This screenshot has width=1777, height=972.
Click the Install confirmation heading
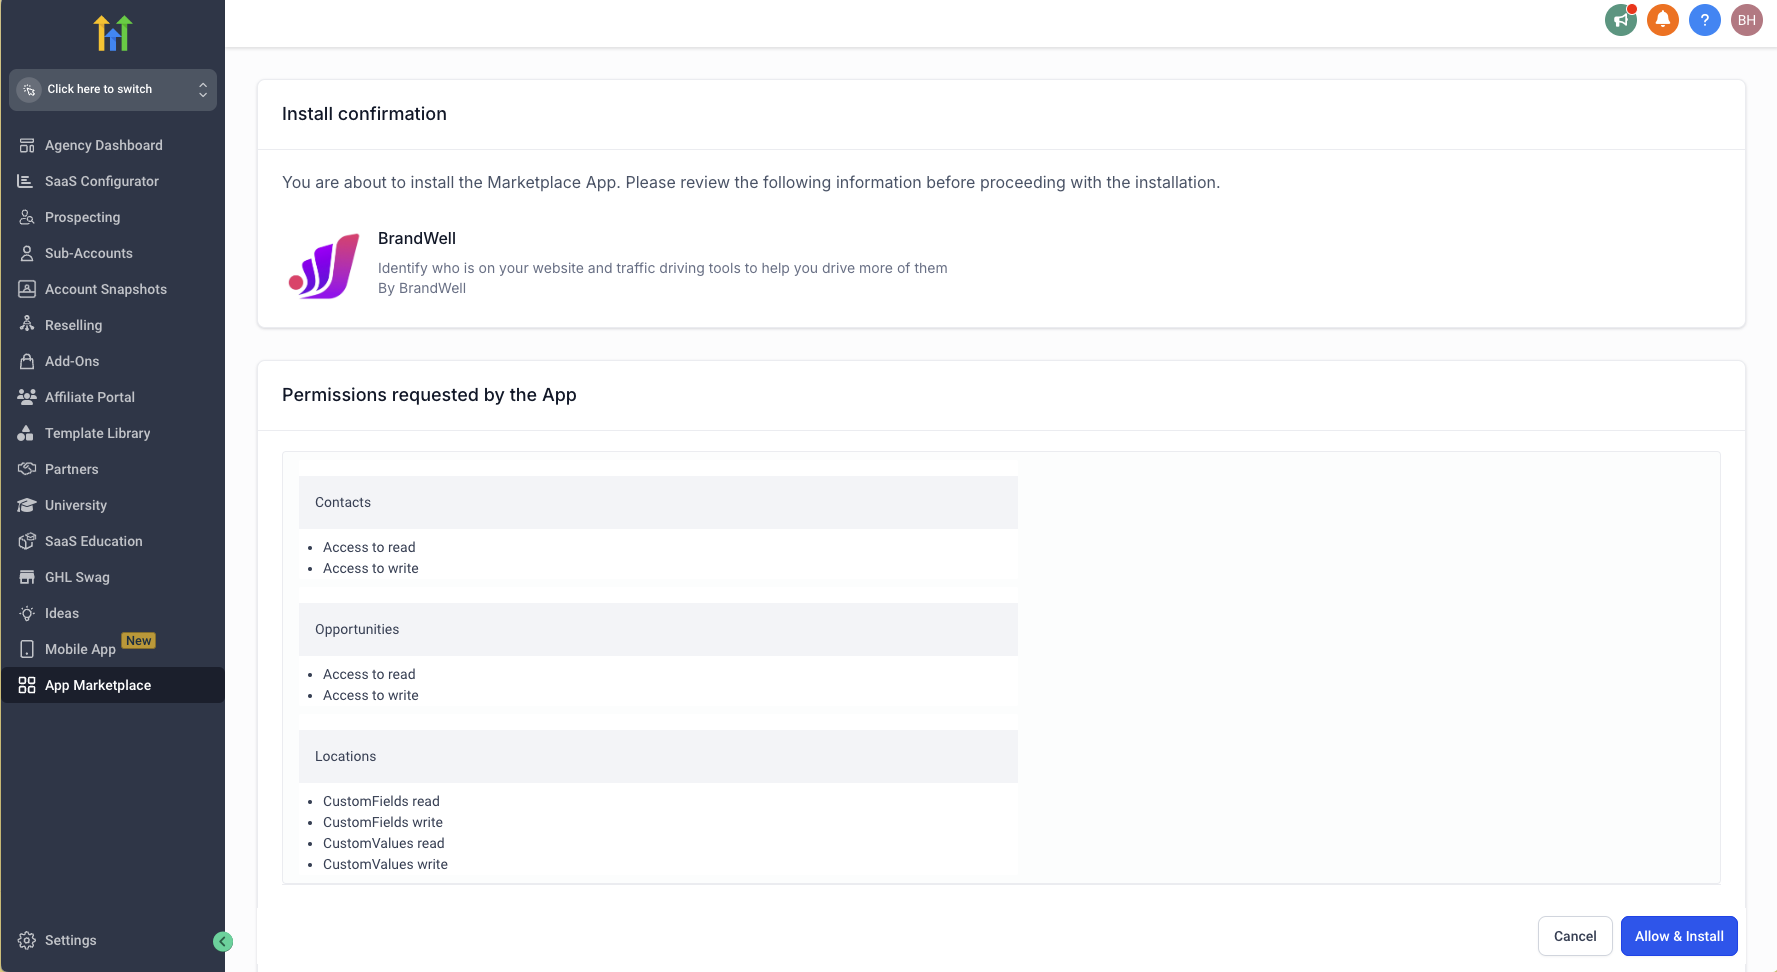(364, 114)
